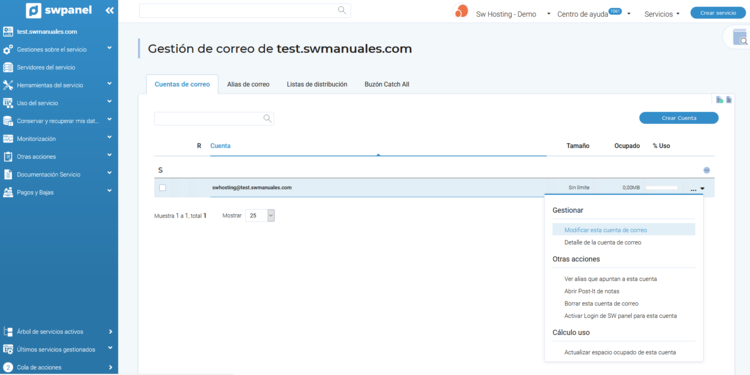Click the Gestiones sobre el servicio gears icon
Screen dimensions: 750x375
8,49
